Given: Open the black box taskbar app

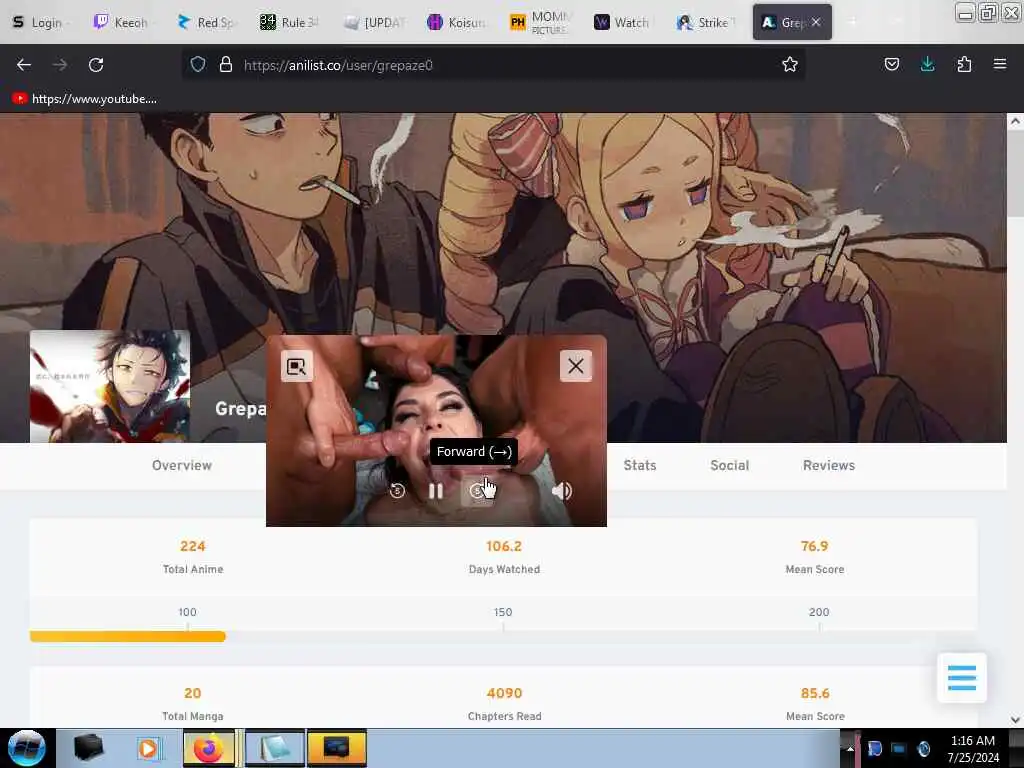Looking at the screenshot, I should 89,748.
